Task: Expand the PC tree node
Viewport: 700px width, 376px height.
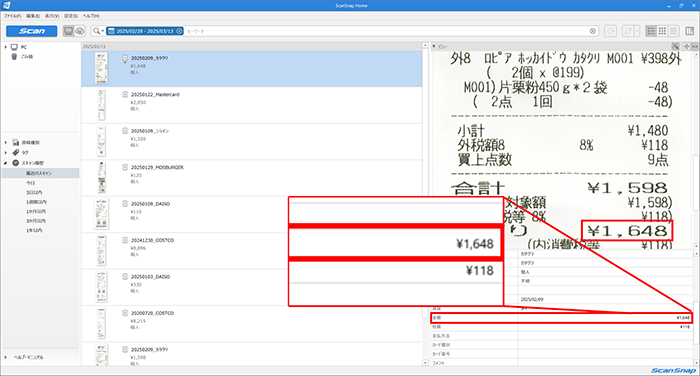Action: 6,47
